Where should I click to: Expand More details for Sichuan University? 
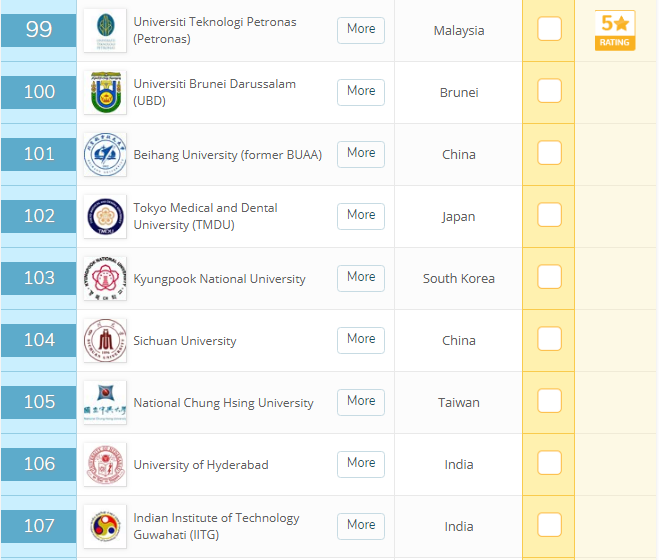pos(361,340)
